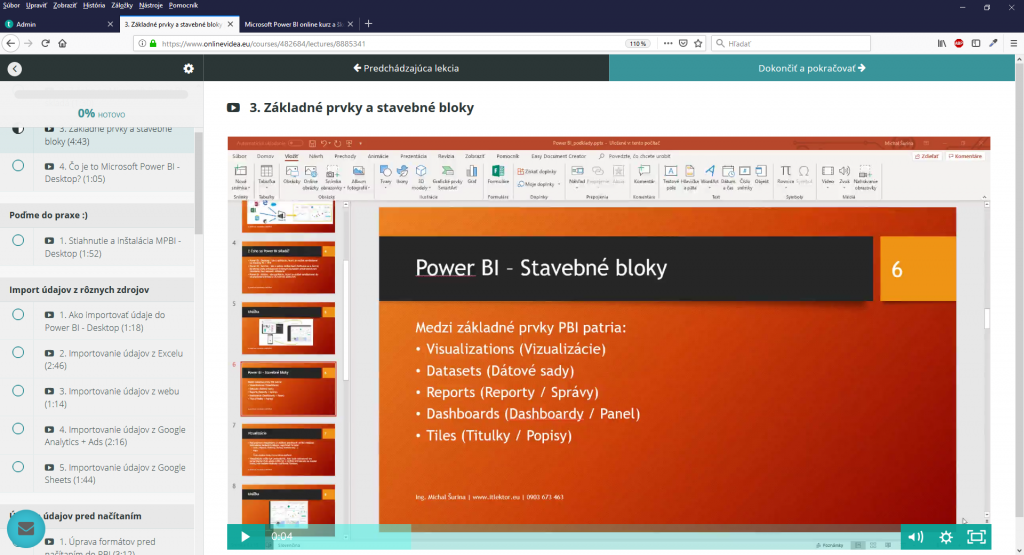Show site information icon
Viewport: 1024px width, 555px height.
click(x=142, y=44)
